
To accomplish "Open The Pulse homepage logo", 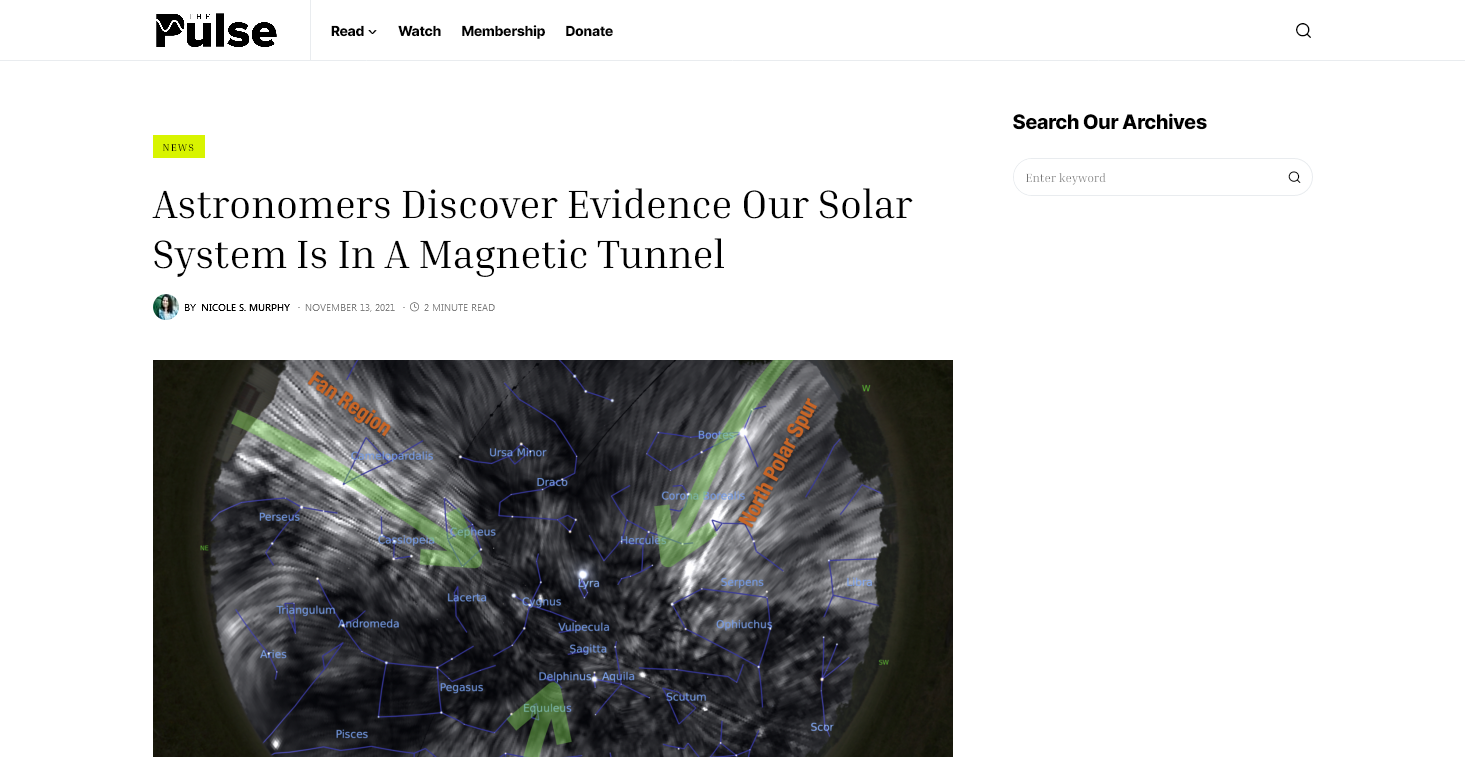I will click(216, 30).
